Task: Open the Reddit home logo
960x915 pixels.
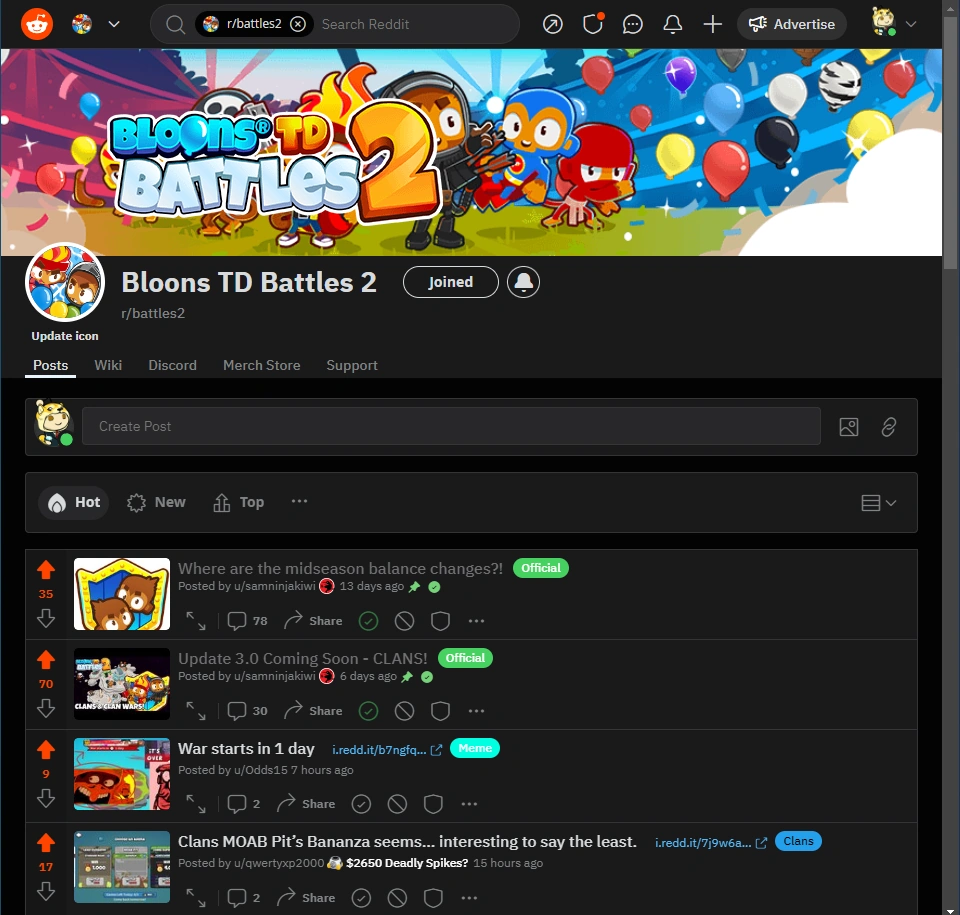Action: coord(37,24)
